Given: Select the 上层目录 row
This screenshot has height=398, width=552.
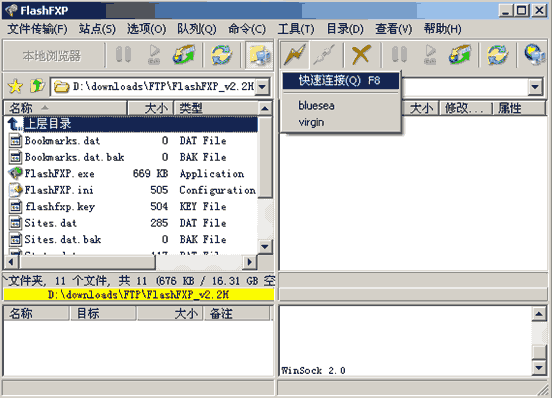Looking at the screenshot, I should (132, 124).
